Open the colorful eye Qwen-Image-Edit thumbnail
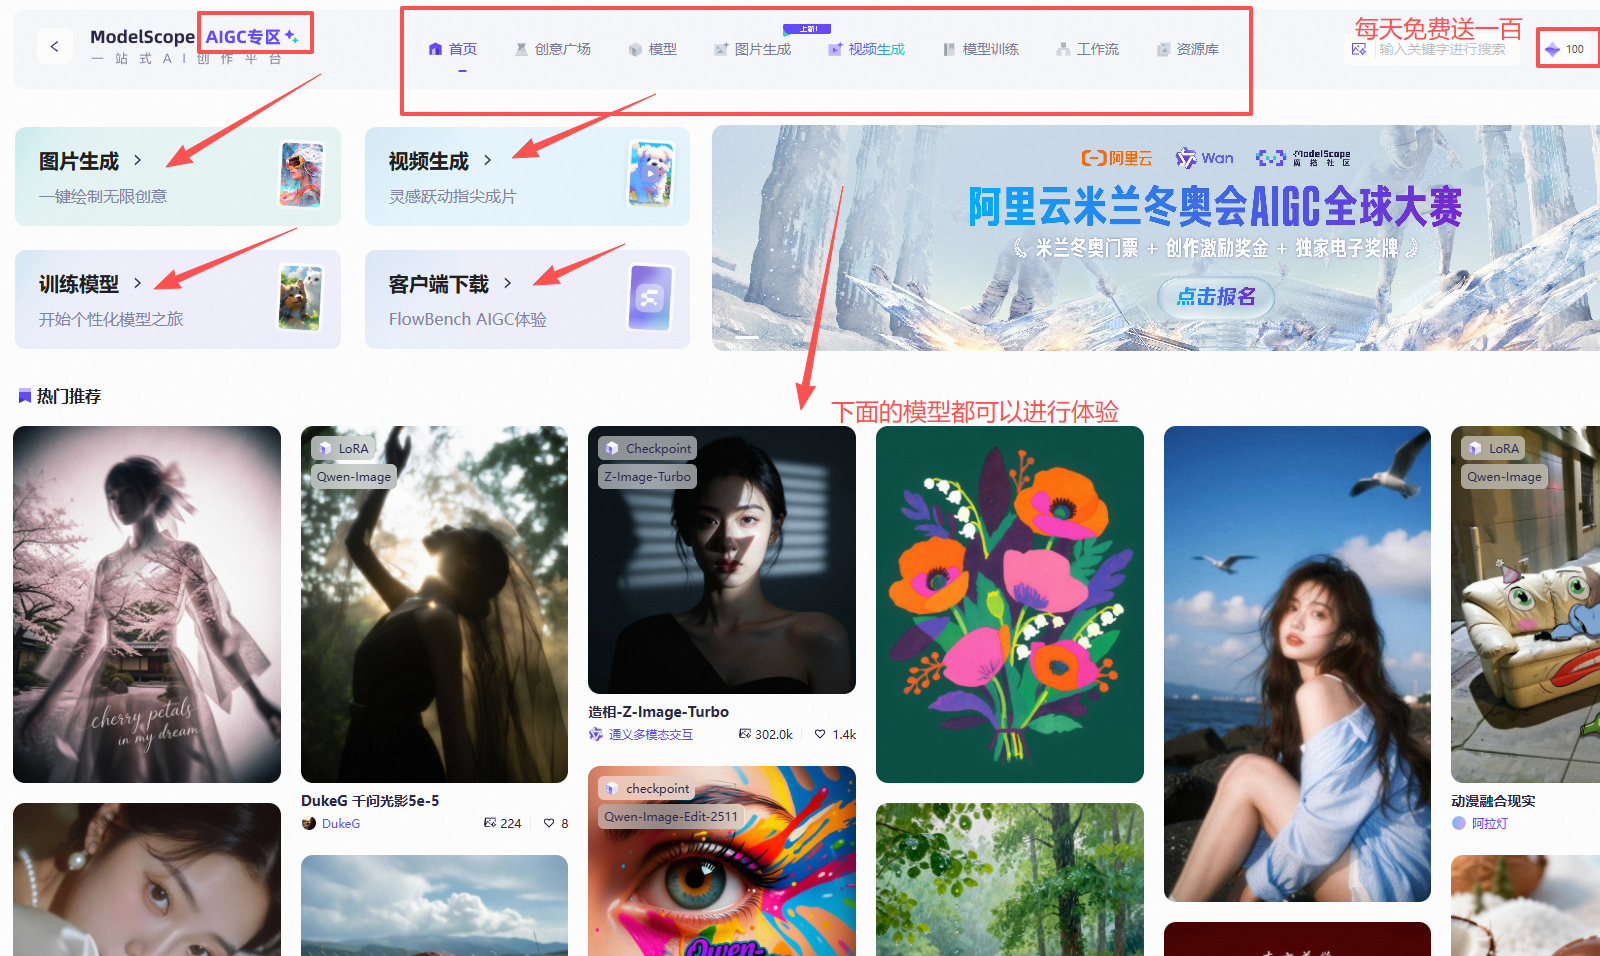1600x956 pixels. [x=722, y=861]
